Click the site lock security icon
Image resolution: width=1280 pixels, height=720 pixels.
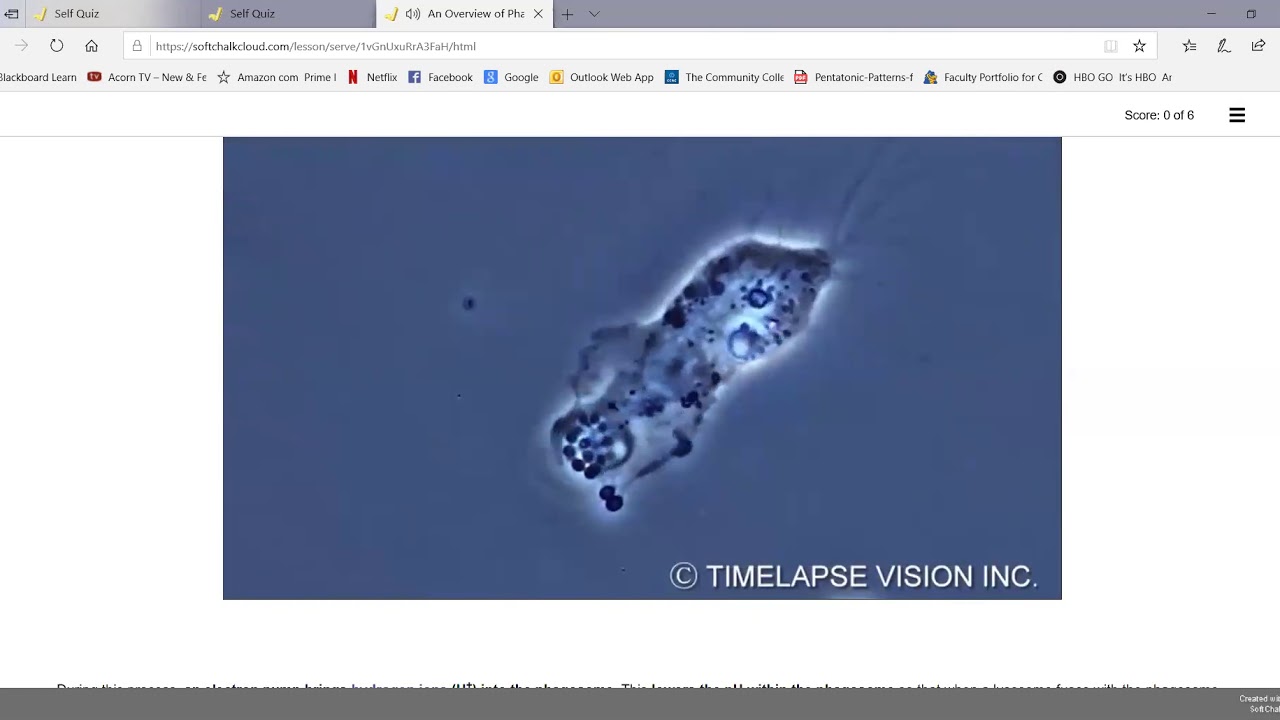[x=137, y=46]
